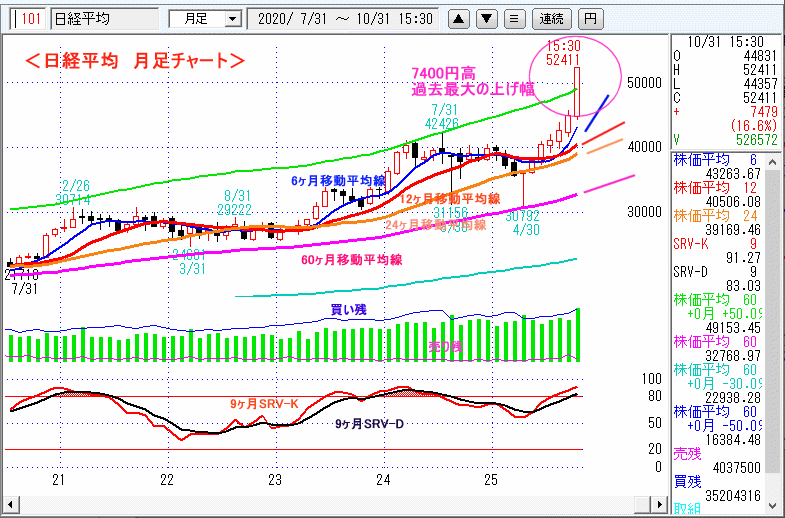
Task: Click 売残 value 4037500
Action: click(736, 468)
